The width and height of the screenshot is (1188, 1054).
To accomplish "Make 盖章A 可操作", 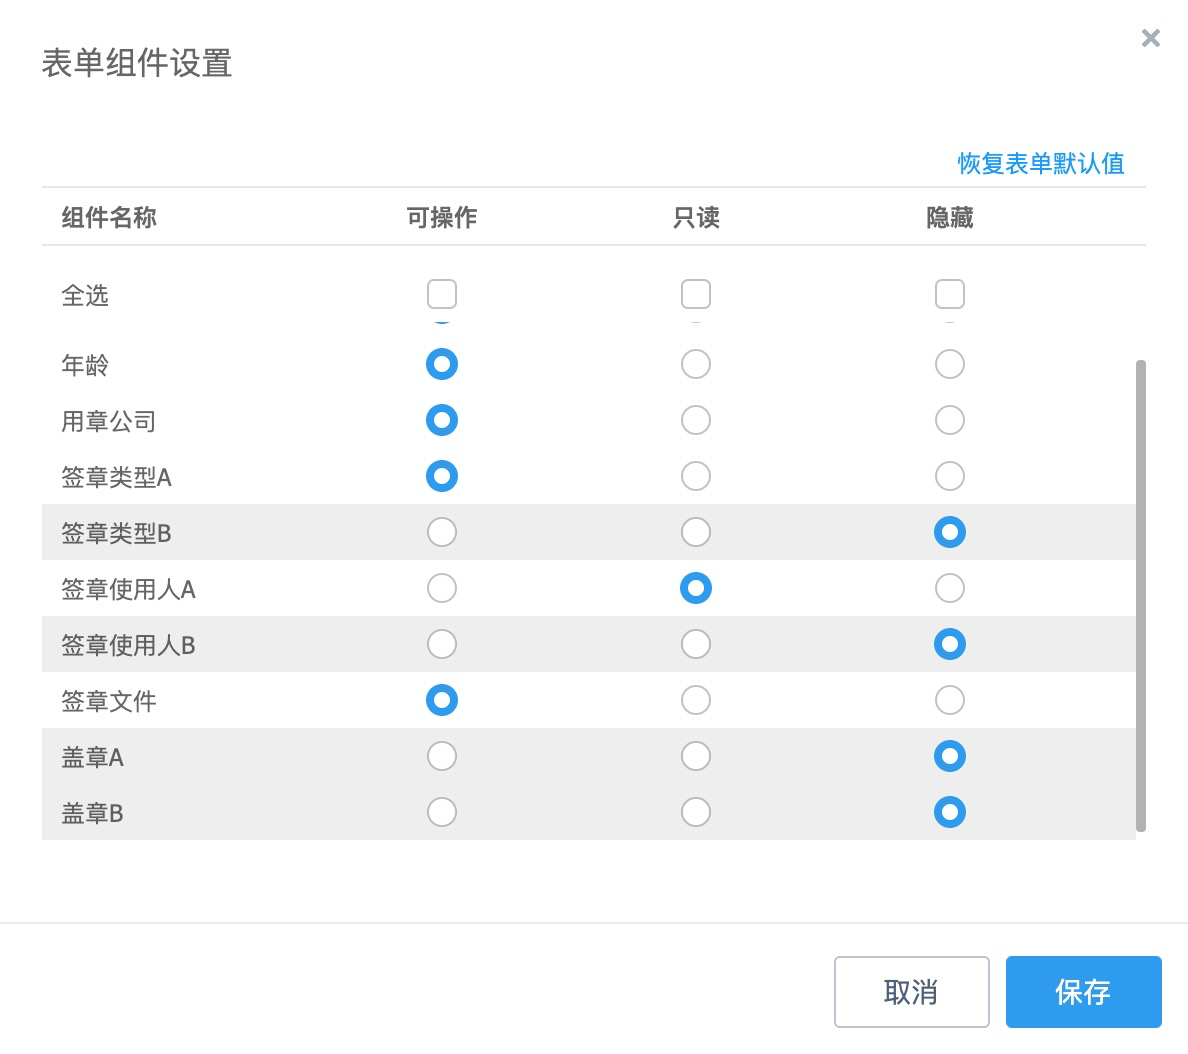I will point(442,756).
